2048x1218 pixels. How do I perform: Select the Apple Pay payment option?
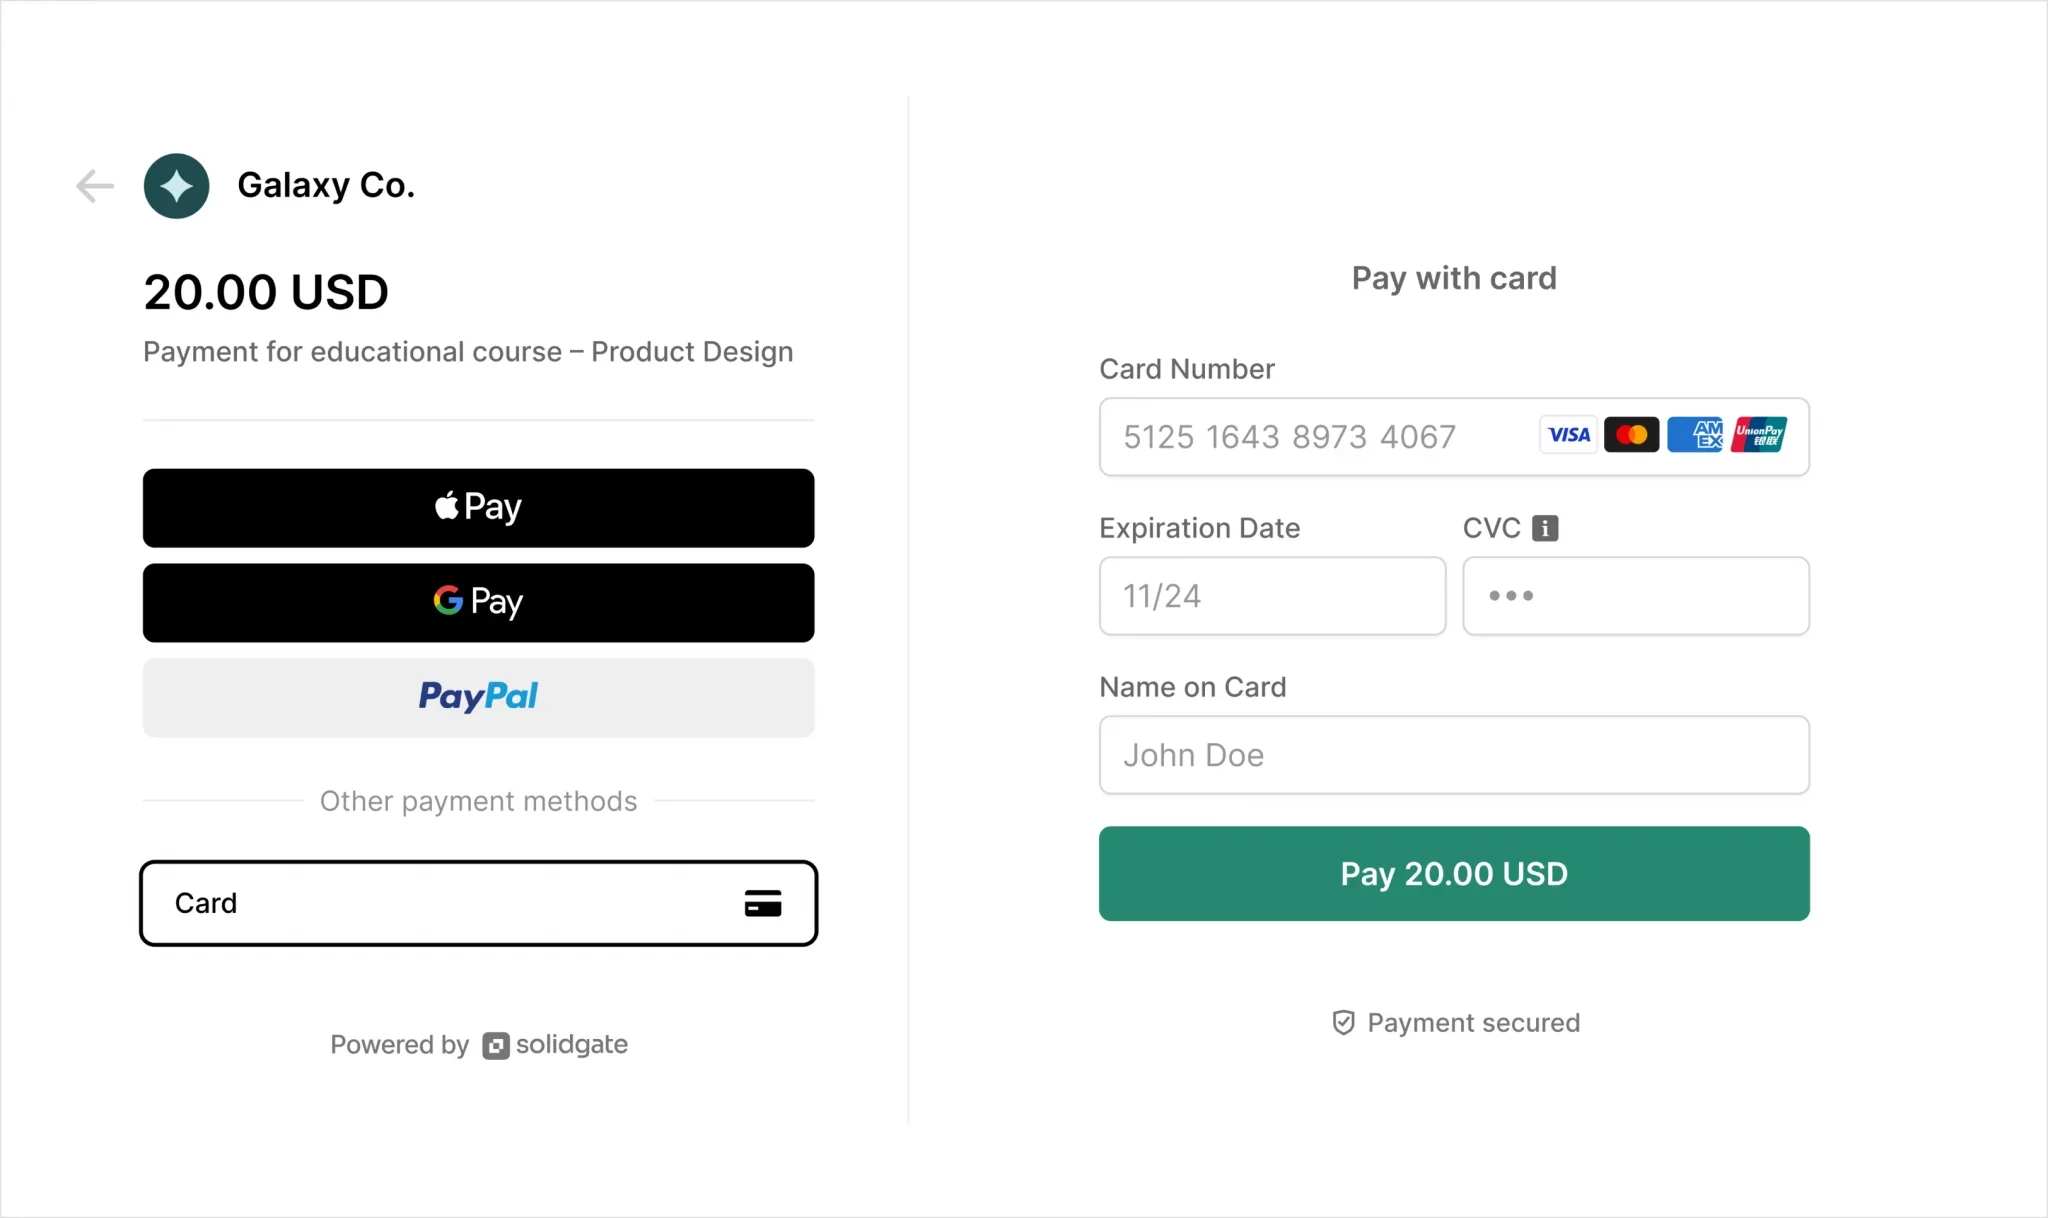click(478, 507)
